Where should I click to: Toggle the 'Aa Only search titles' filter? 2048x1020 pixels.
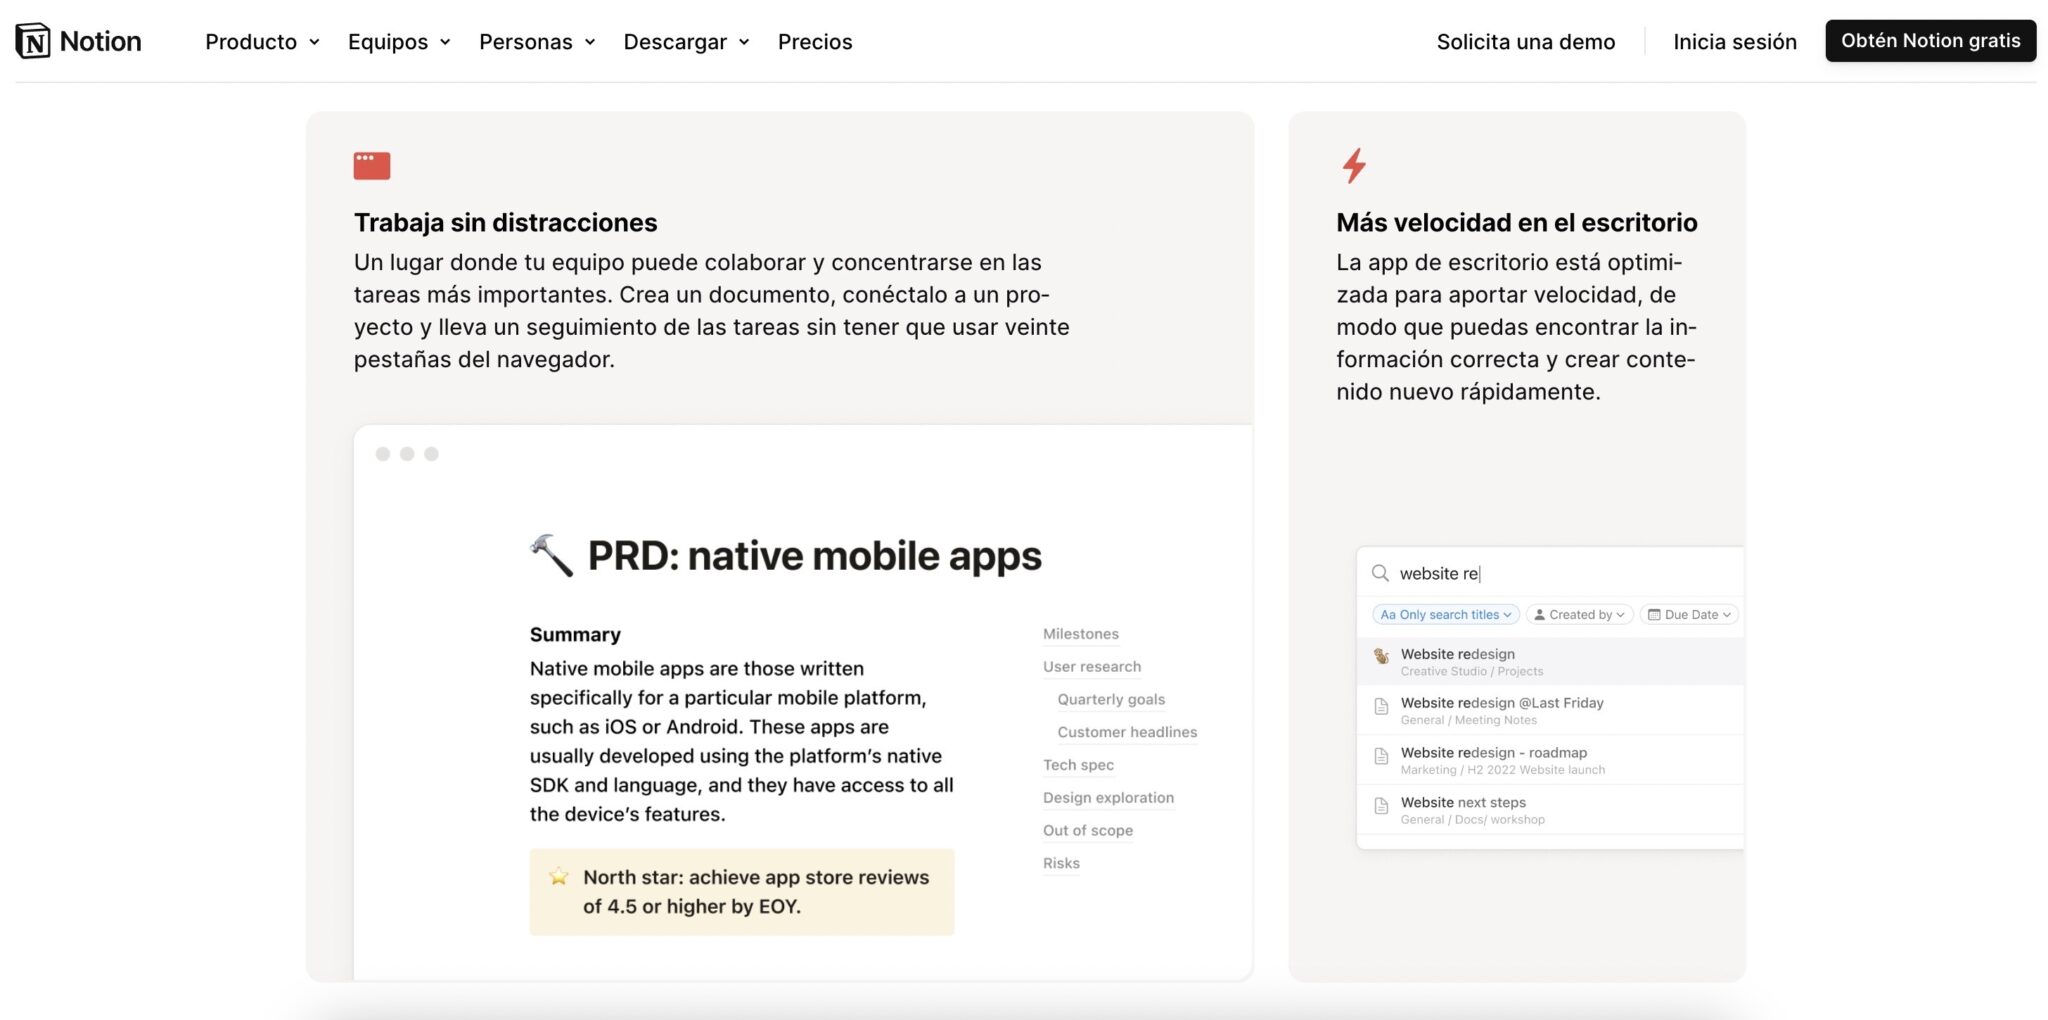(1445, 614)
